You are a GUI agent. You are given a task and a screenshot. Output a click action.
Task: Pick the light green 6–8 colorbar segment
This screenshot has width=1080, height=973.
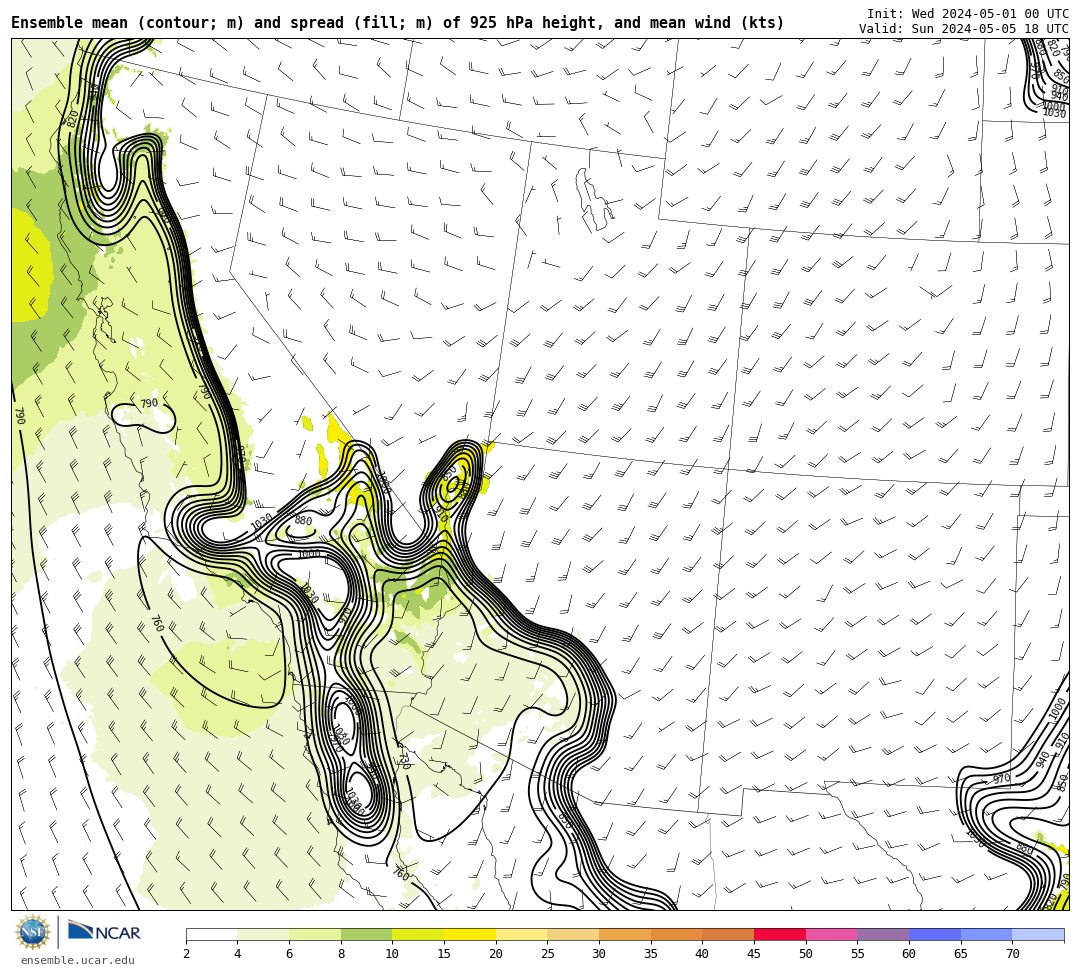coord(315,934)
